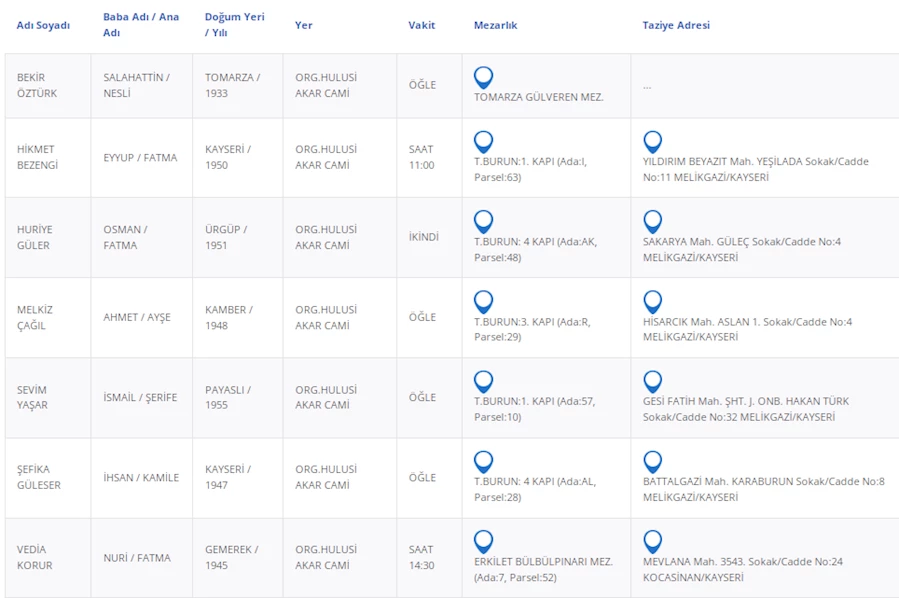Open Gesi Fatih Mah. address location pin

(x=652, y=381)
